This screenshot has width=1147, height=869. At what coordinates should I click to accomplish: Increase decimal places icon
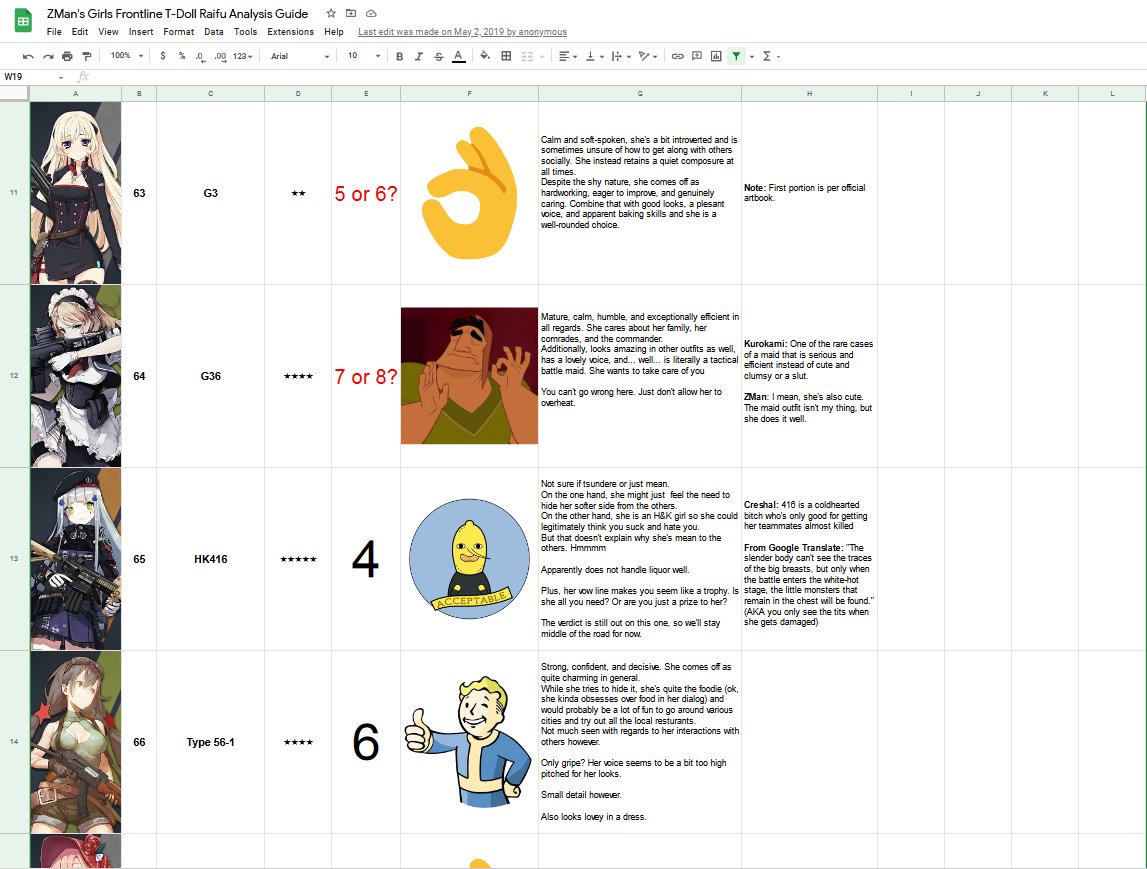(220, 56)
